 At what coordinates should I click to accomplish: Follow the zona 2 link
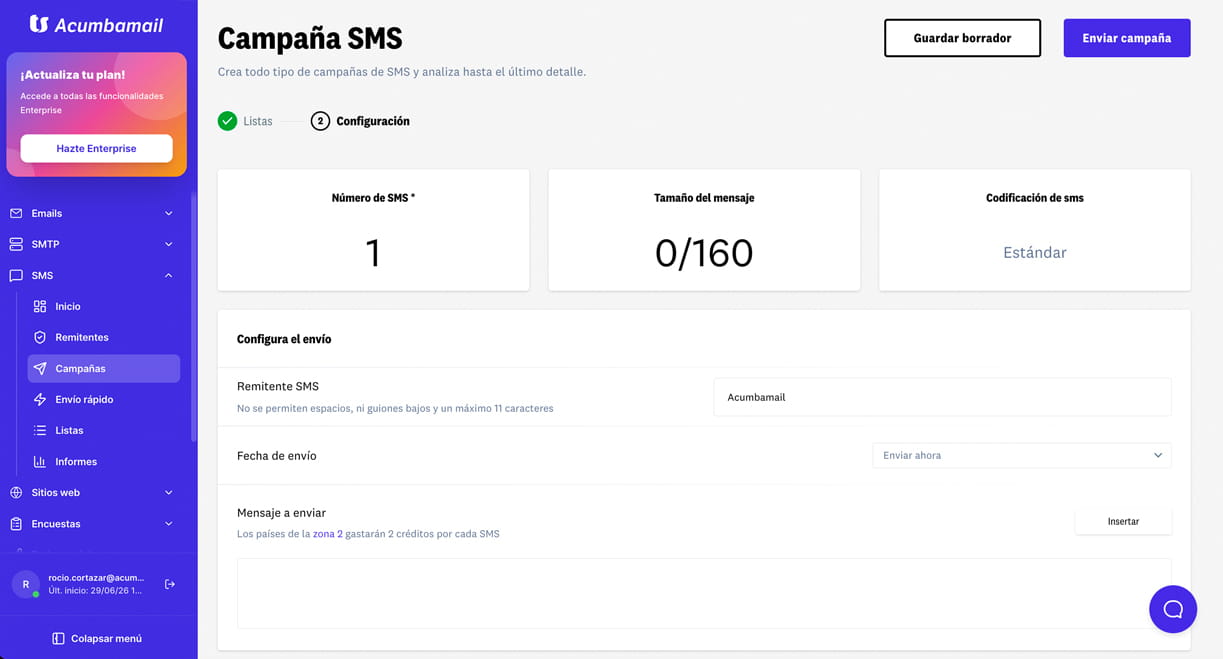pyautogui.click(x=328, y=534)
